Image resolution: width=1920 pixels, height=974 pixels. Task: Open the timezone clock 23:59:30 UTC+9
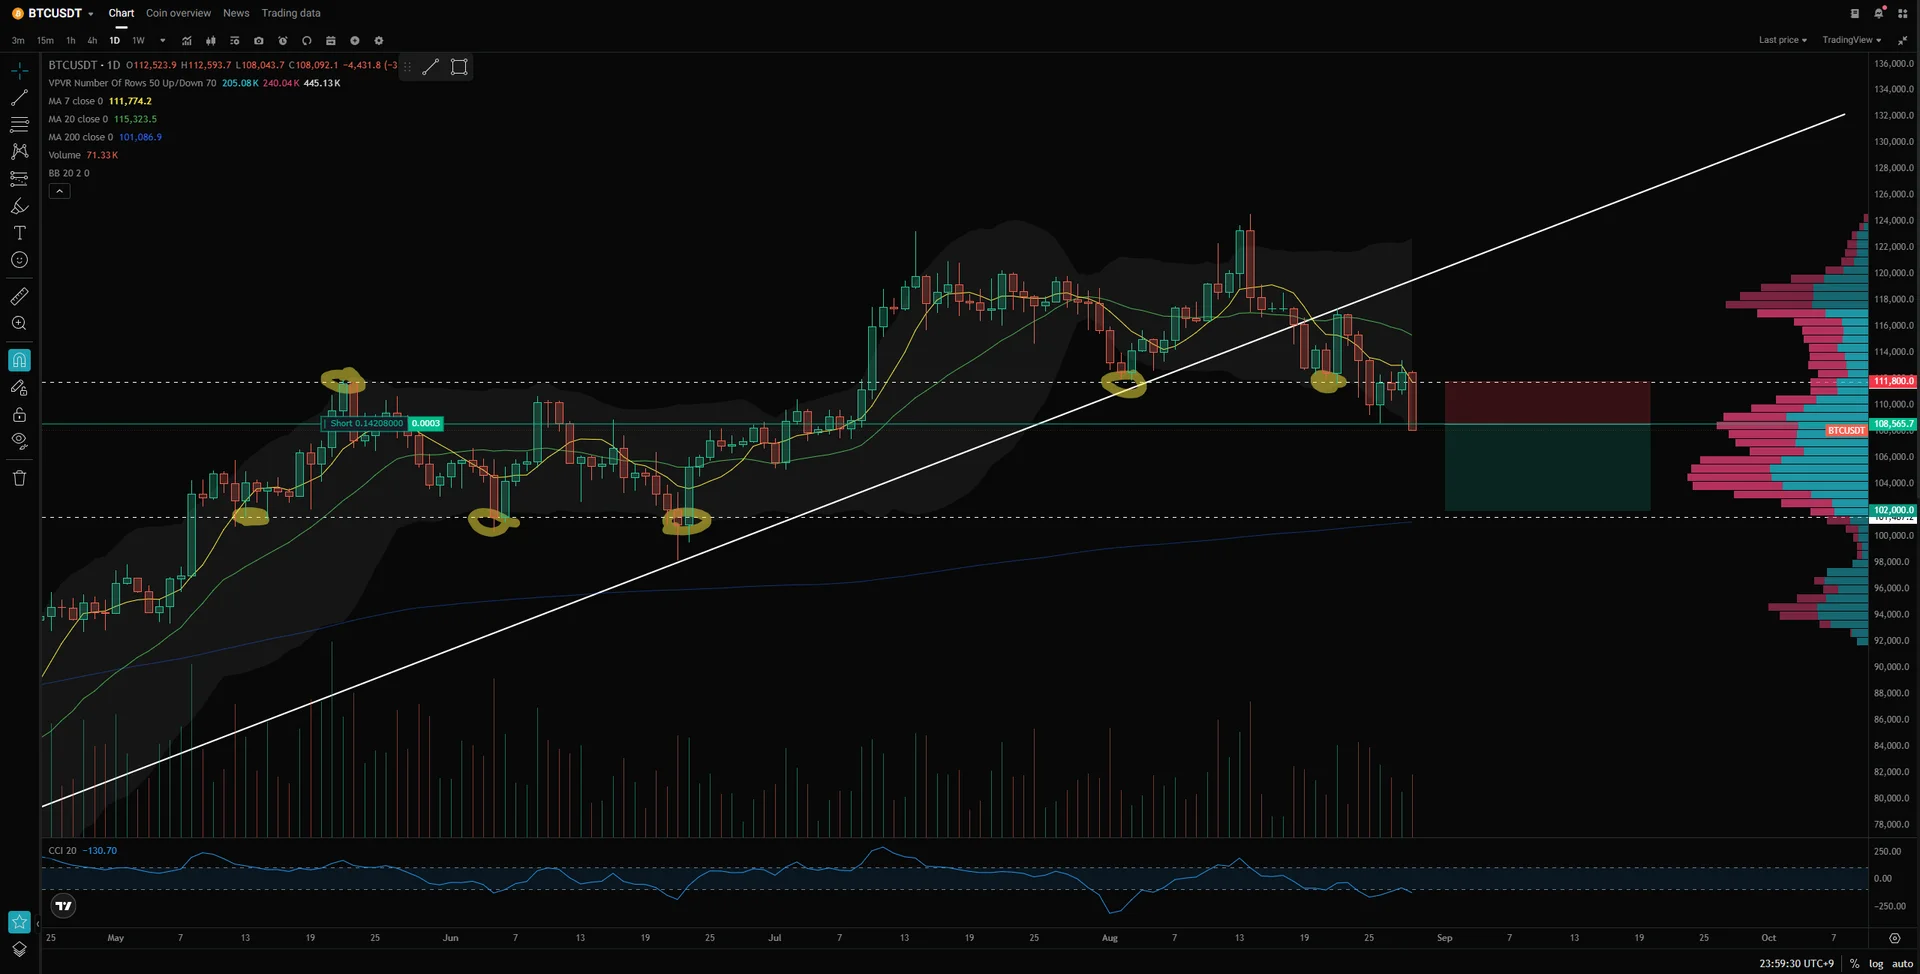(1796, 964)
